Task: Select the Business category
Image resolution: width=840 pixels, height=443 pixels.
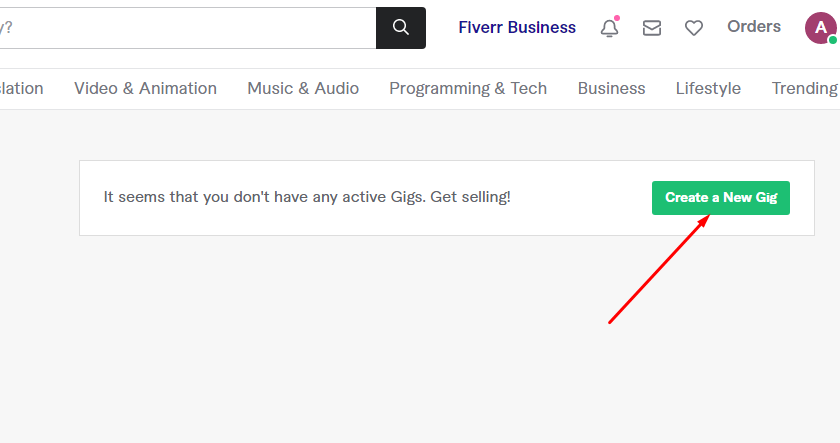Action: pos(611,88)
